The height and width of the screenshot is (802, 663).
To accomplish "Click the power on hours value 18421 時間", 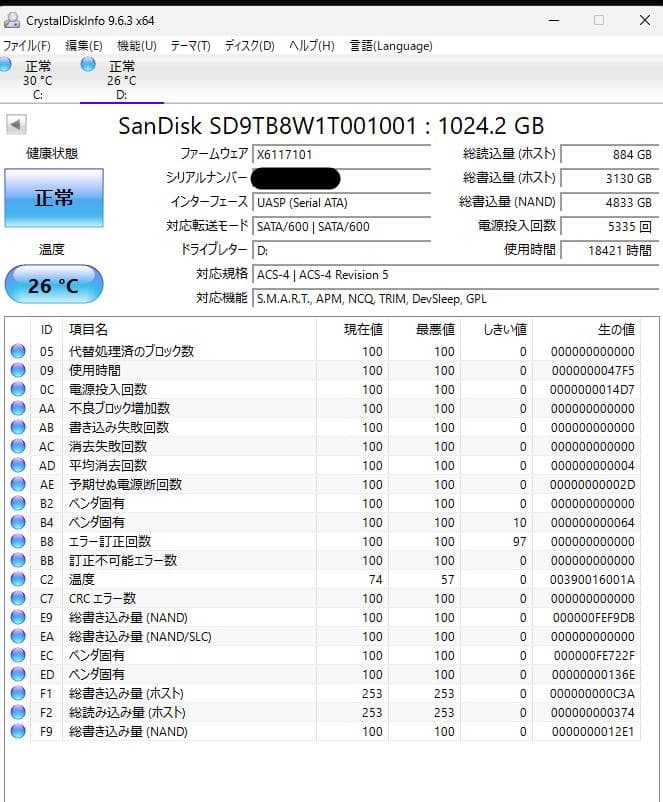I will [x=610, y=251].
